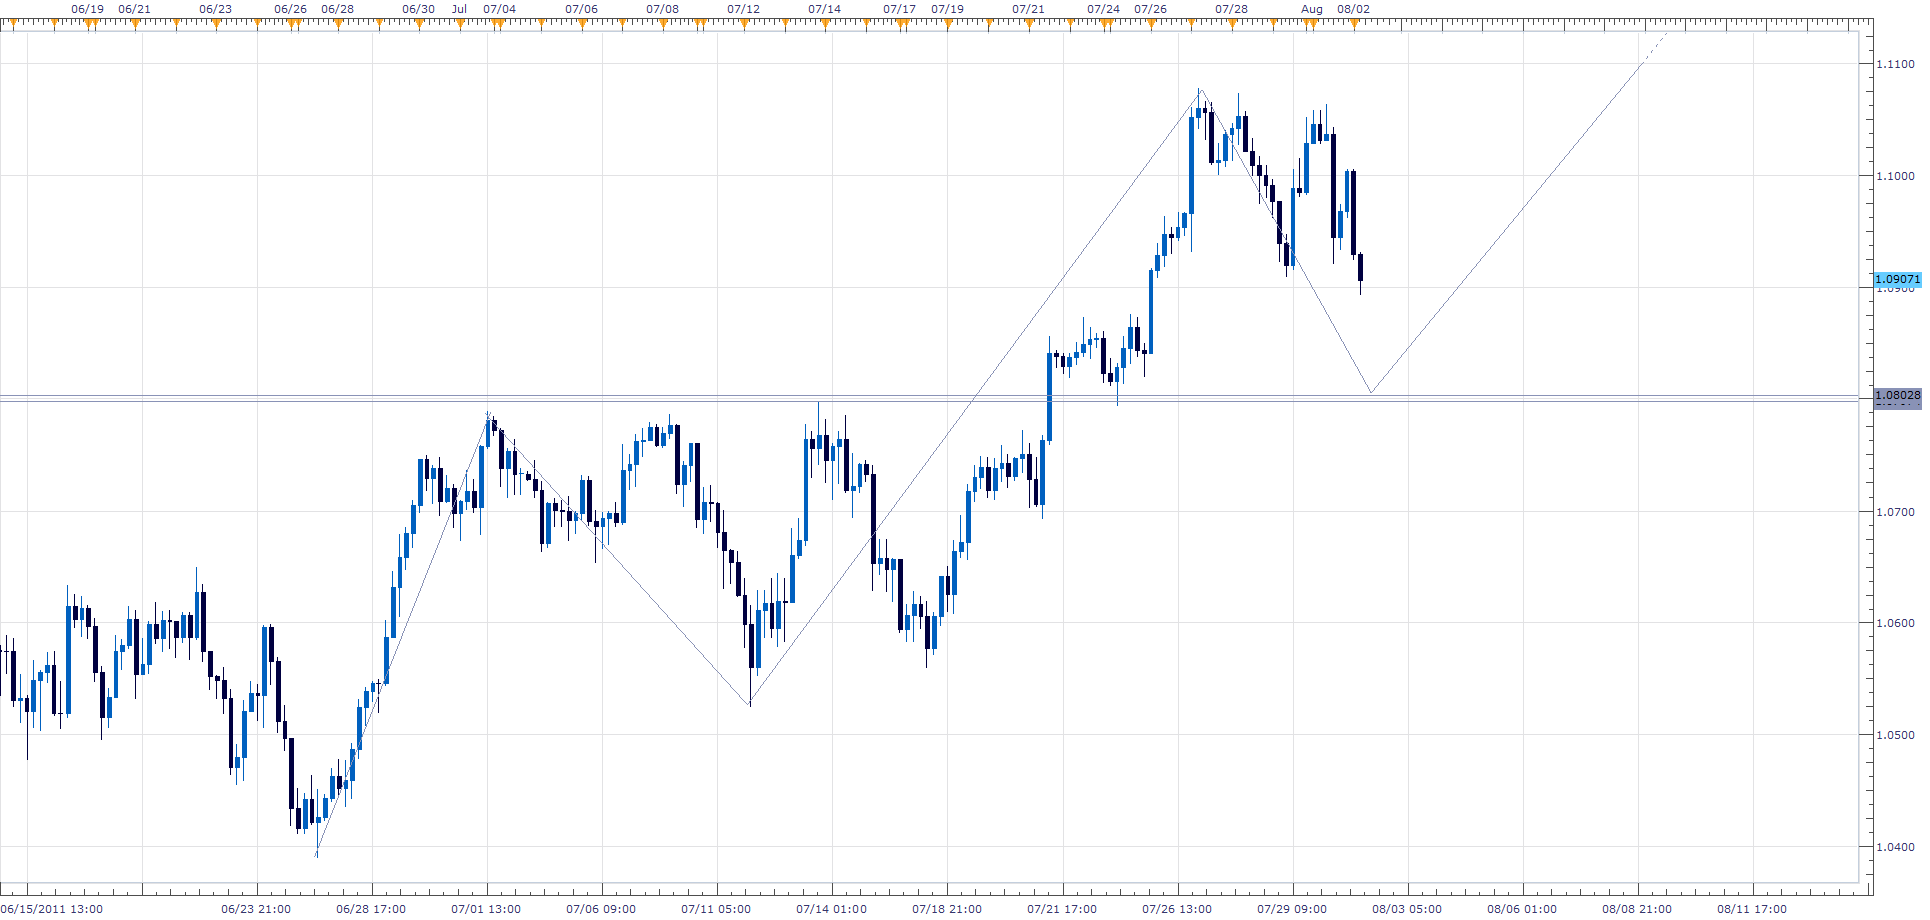The width and height of the screenshot is (1930, 920).
Task: Click the 1.0400 price axis label
Action: (1895, 847)
